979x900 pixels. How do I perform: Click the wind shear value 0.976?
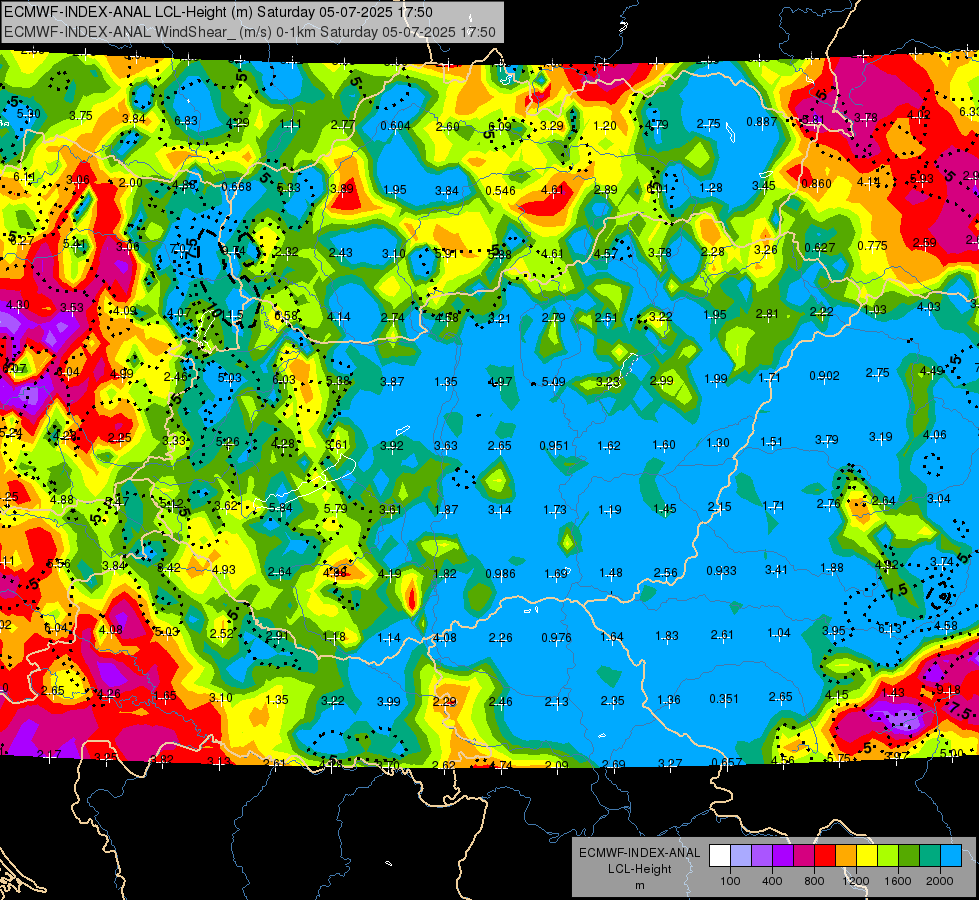pos(556,637)
